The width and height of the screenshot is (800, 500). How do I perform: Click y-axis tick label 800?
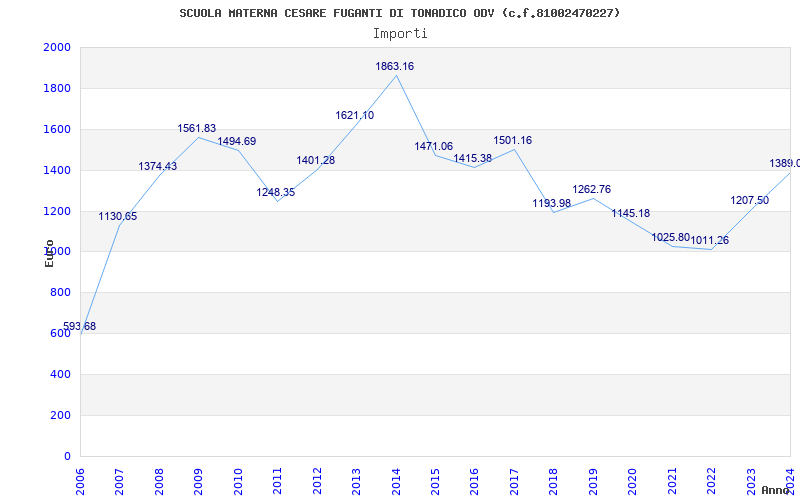(60, 292)
